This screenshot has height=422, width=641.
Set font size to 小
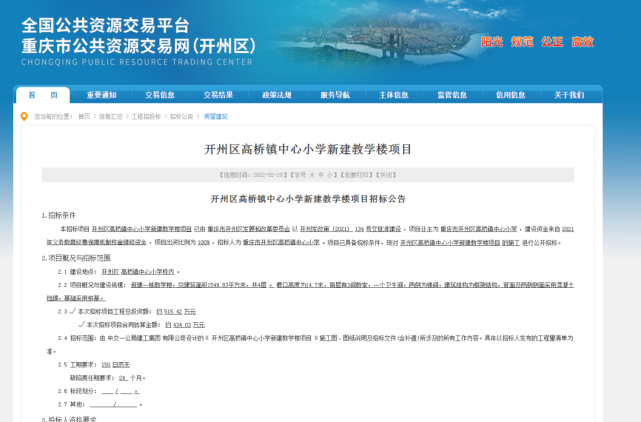(x=329, y=175)
